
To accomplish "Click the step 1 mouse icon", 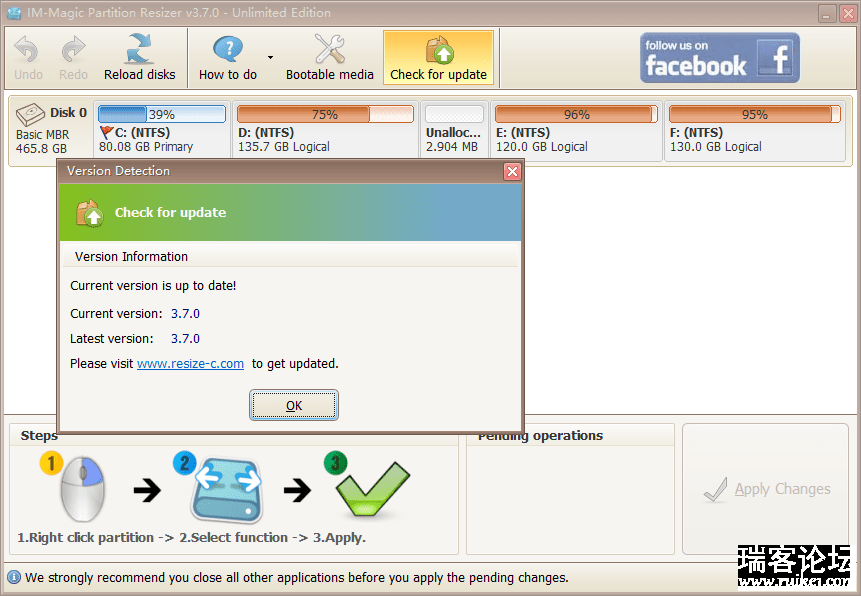I will (x=82, y=488).
